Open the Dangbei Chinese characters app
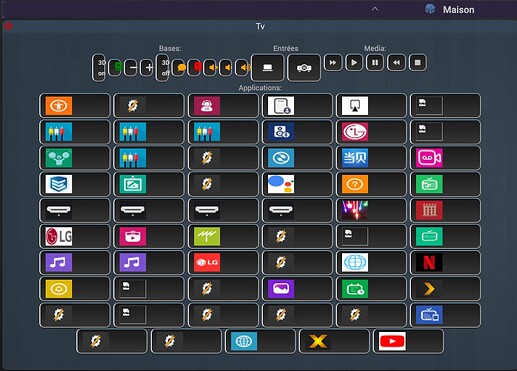The width and height of the screenshot is (517, 371). point(371,158)
